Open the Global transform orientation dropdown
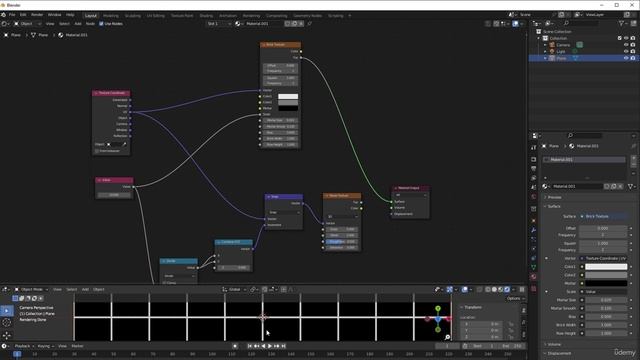 pyautogui.click(x=234, y=289)
